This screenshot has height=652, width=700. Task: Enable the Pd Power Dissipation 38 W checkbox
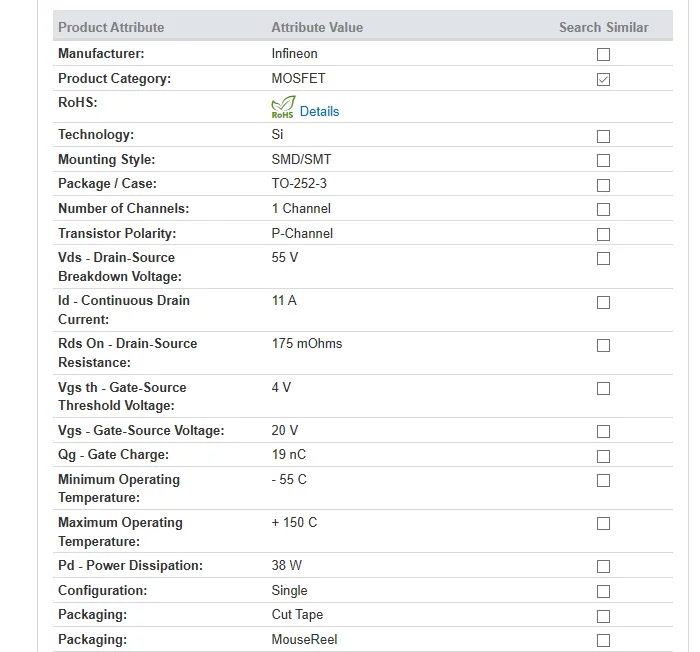click(603, 566)
